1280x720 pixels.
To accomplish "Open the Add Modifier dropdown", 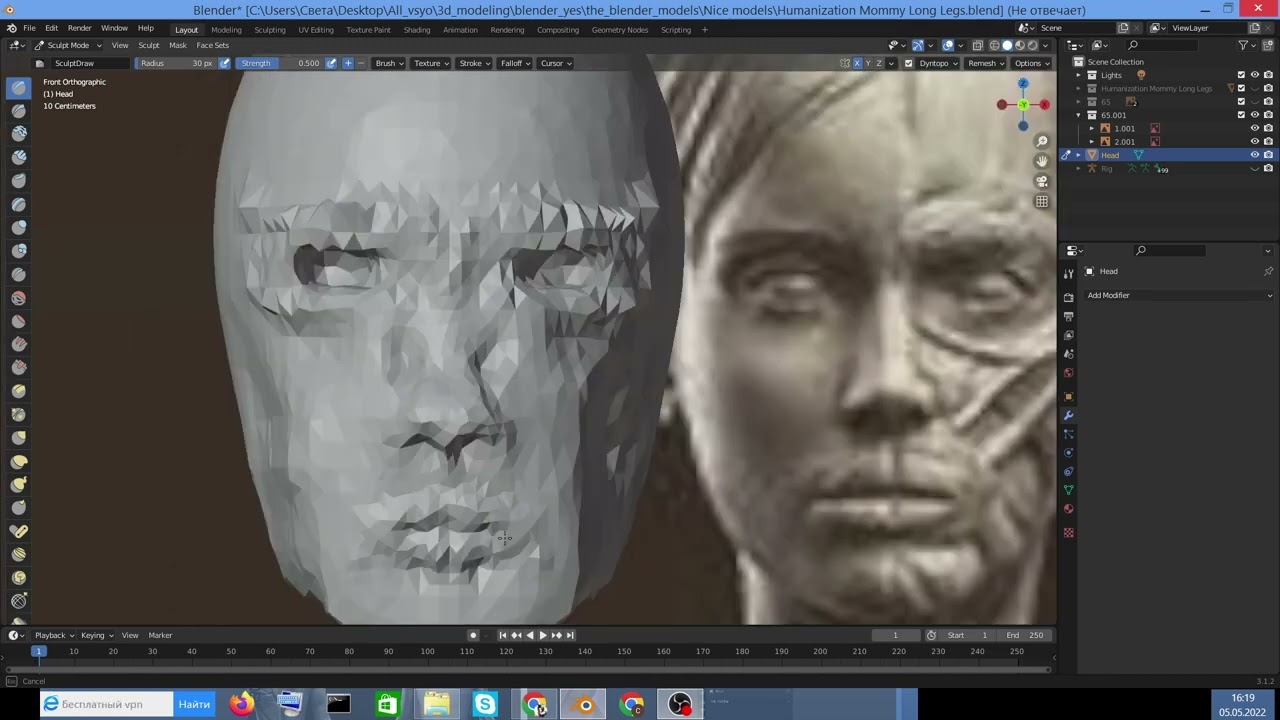I will click(x=1180, y=295).
